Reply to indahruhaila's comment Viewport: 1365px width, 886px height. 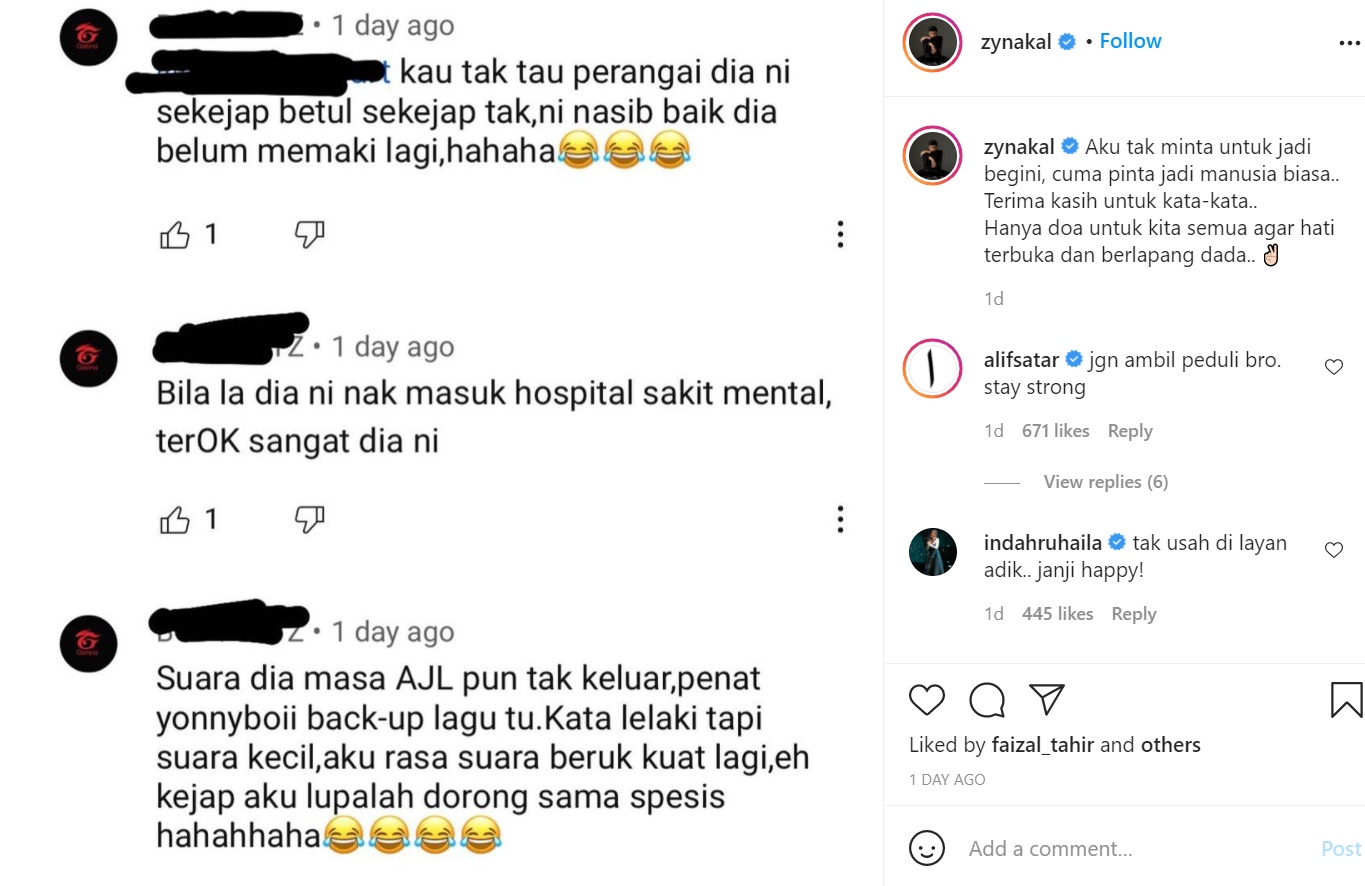[1134, 614]
